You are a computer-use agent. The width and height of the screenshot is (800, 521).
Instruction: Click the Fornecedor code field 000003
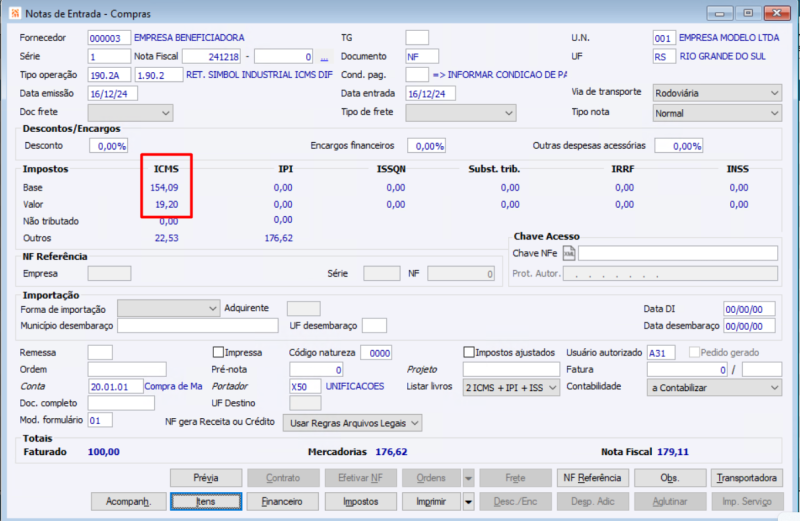coord(109,38)
